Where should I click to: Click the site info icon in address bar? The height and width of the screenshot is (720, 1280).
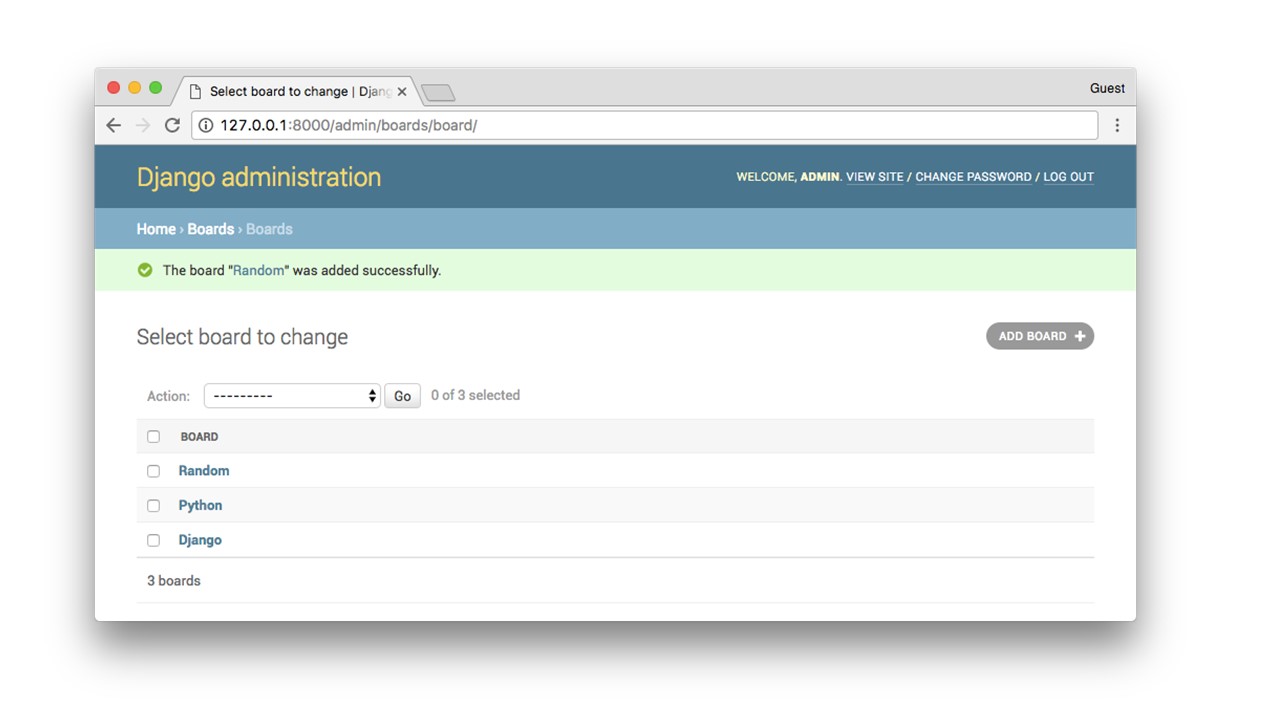(x=206, y=125)
